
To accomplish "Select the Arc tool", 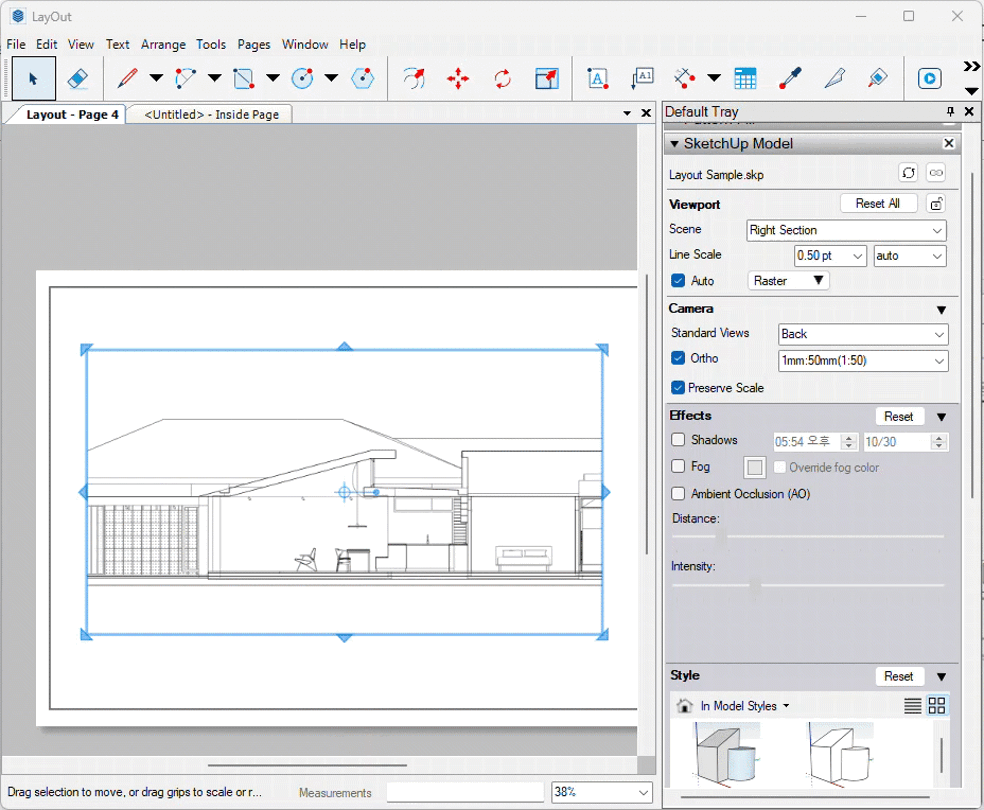I will [x=186, y=78].
